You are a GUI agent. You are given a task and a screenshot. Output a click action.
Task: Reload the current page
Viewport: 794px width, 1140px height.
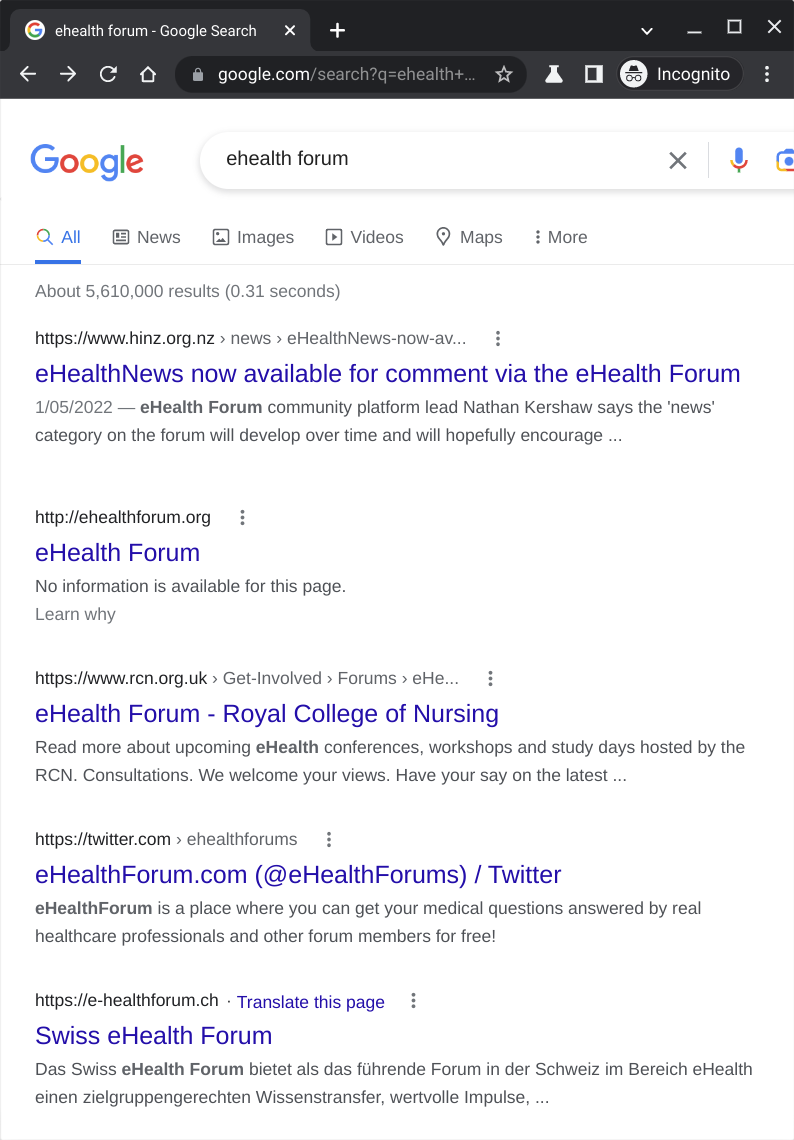pos(108,74)
